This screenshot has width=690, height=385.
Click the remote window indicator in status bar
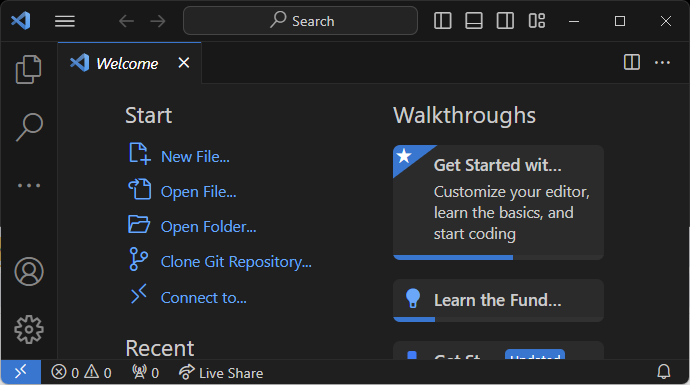(x=21, y=372)
